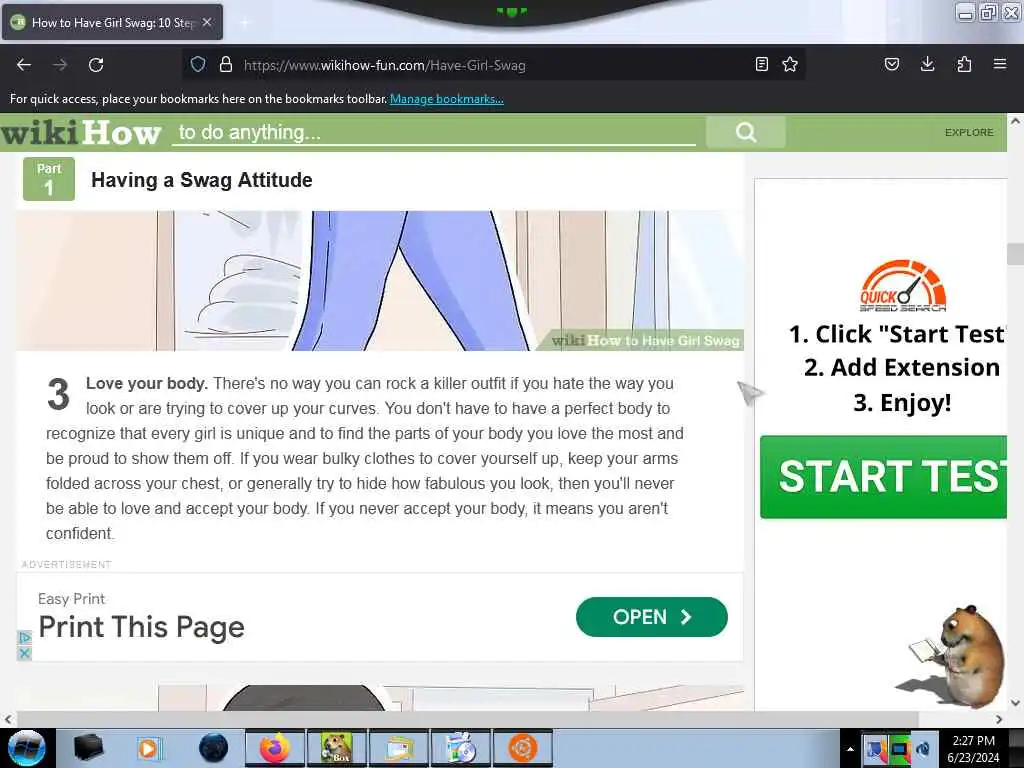This screenshot has height=768, width=1024.
Task: Click the scroll up arrow
Action: pyautogui.click(x=1015, y=121)
